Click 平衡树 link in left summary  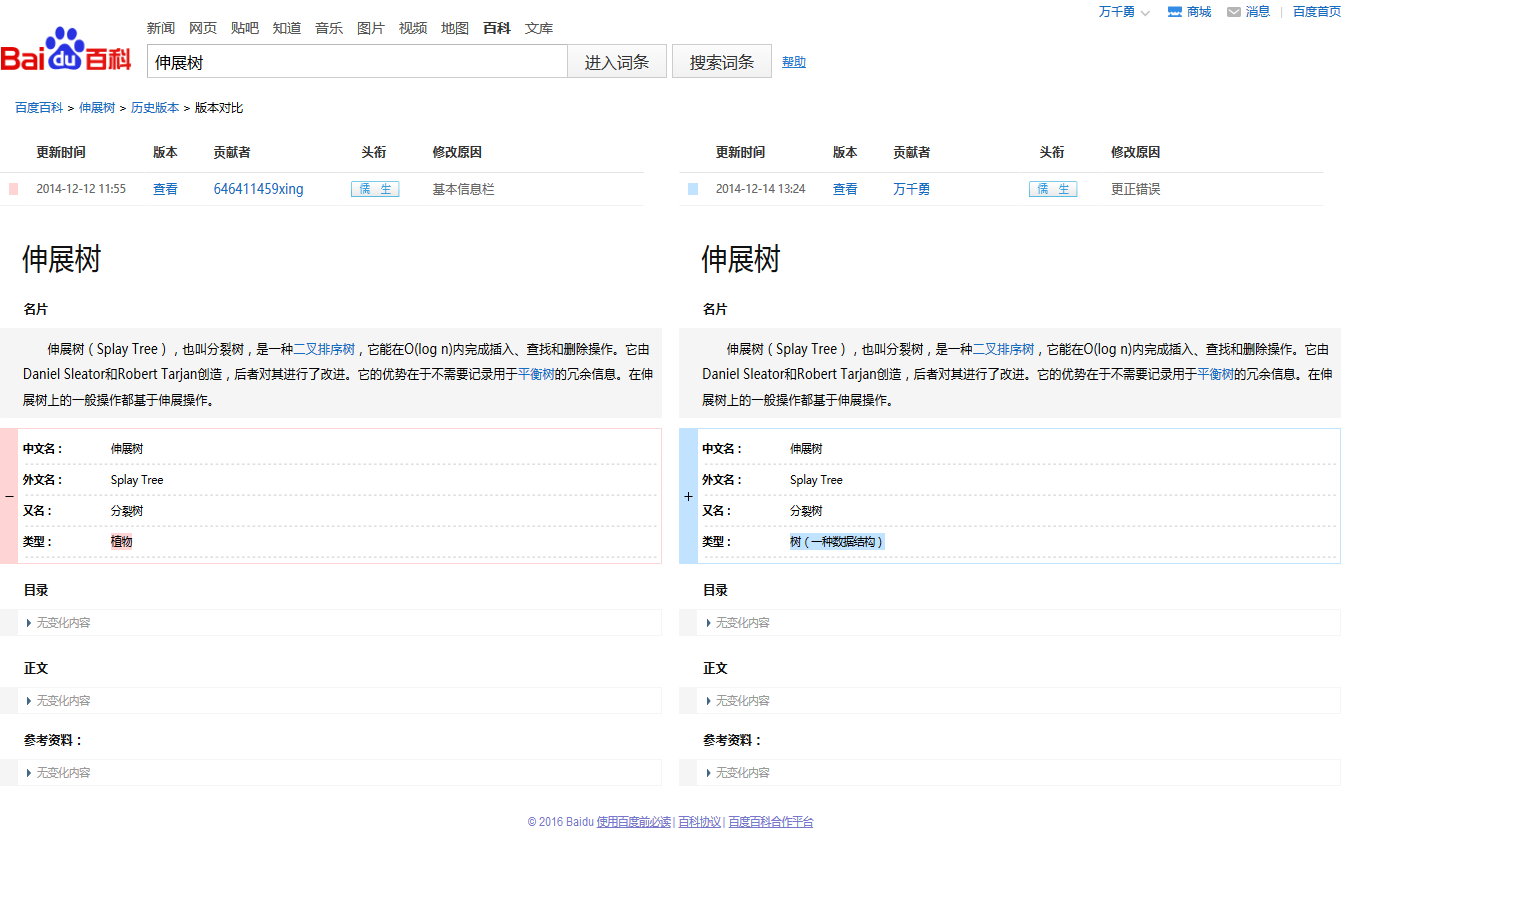point(536,374)
